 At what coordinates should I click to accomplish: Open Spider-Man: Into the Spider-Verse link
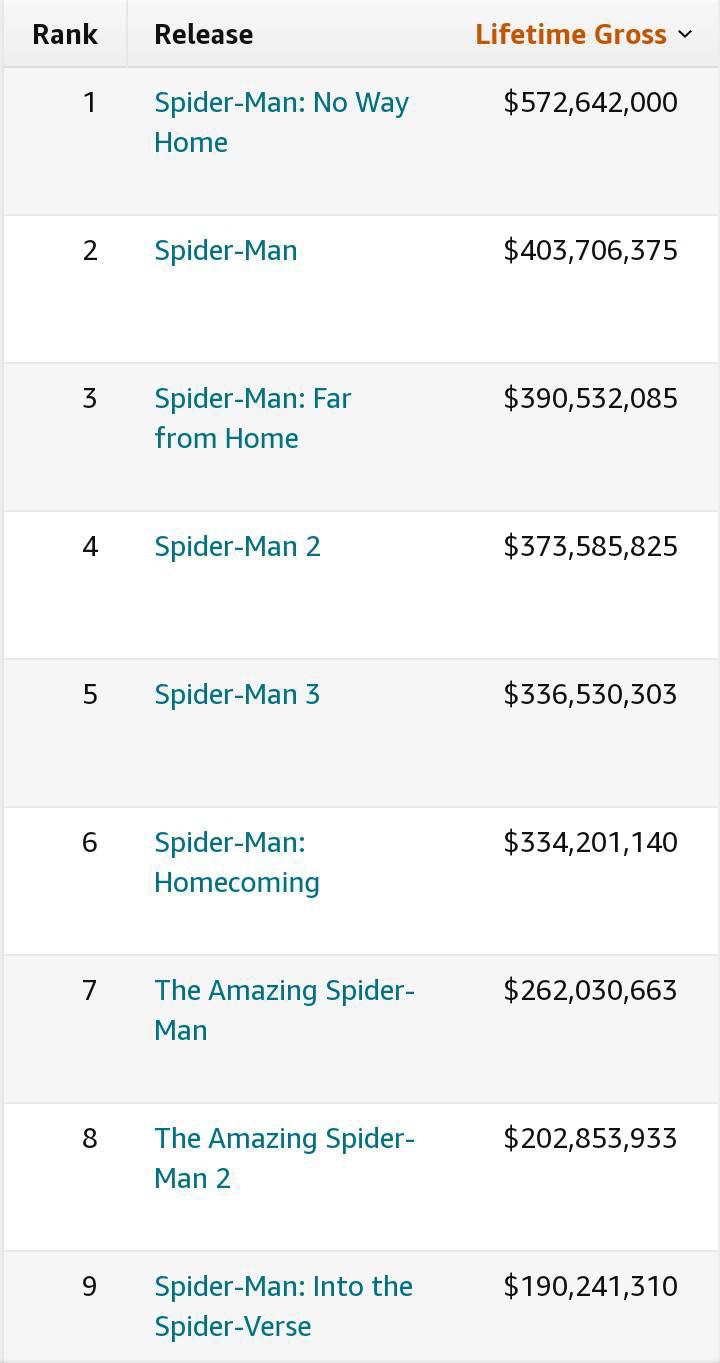tap(283, 1306)
